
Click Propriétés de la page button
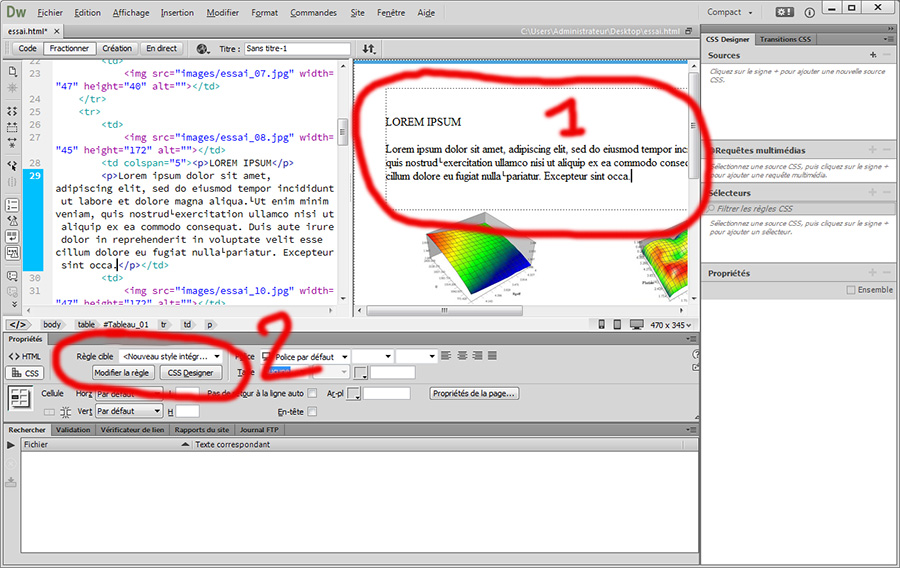coord(474,394)
